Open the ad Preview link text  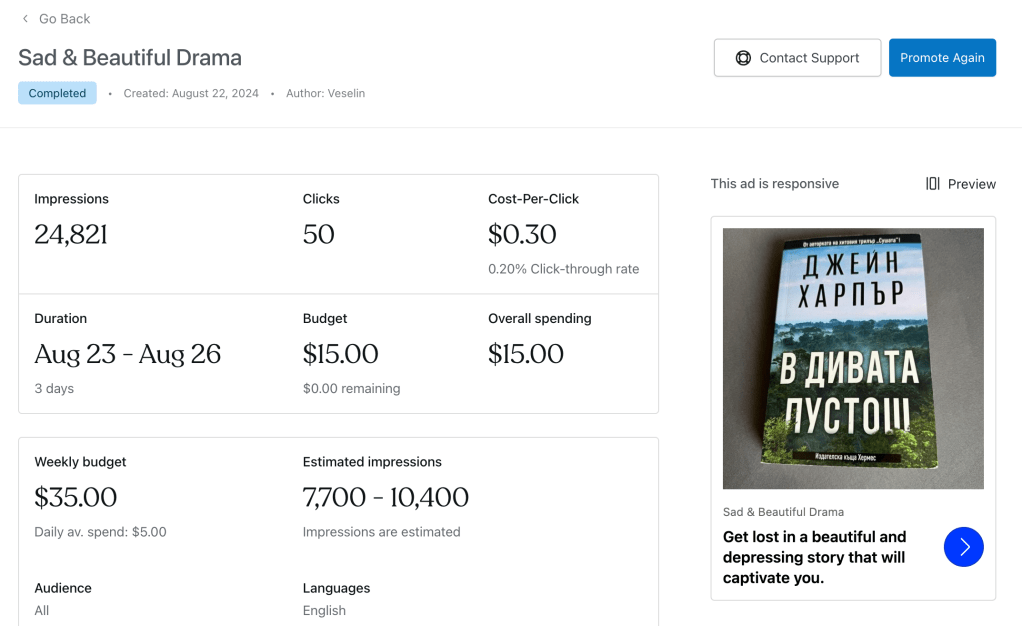point(971,184)
